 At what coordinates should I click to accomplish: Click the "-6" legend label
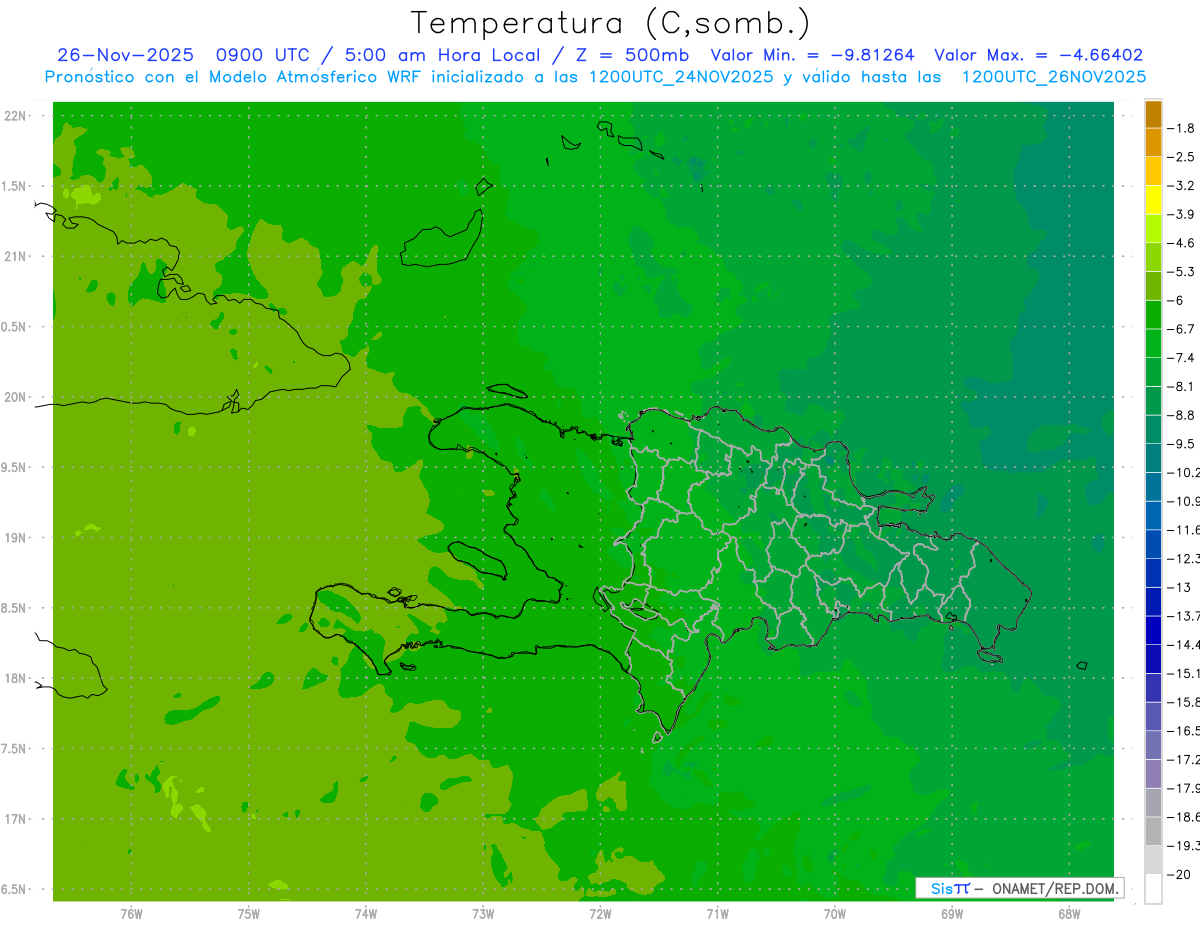(x=1176, y=300)
